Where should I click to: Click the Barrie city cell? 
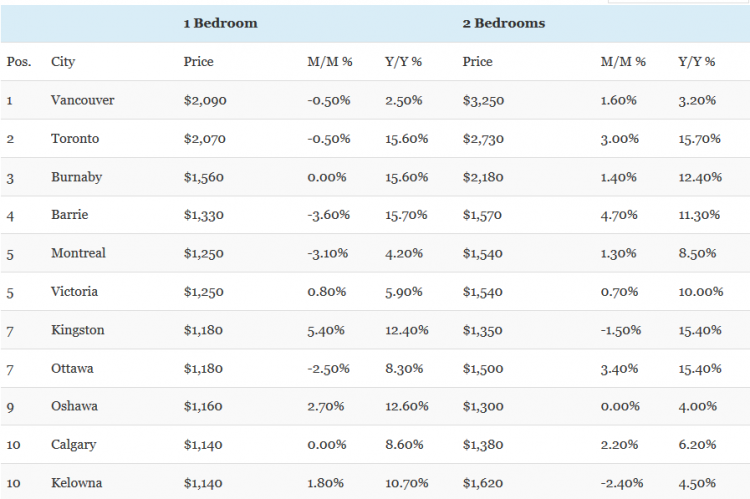[68, 215]
